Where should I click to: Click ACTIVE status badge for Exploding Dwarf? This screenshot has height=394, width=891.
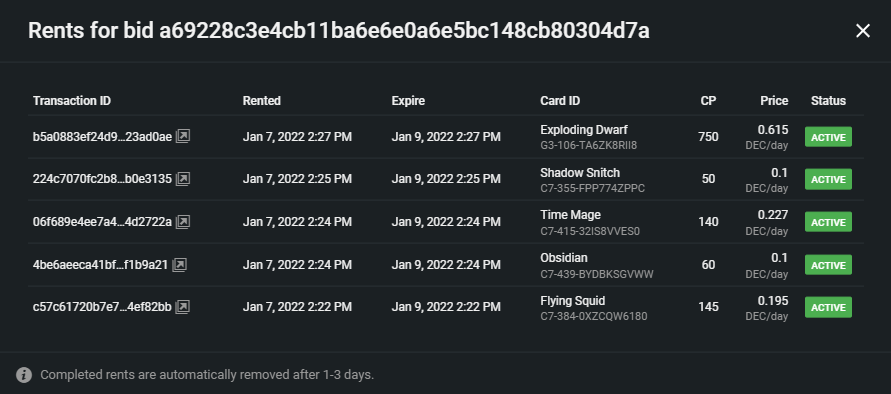828,137
